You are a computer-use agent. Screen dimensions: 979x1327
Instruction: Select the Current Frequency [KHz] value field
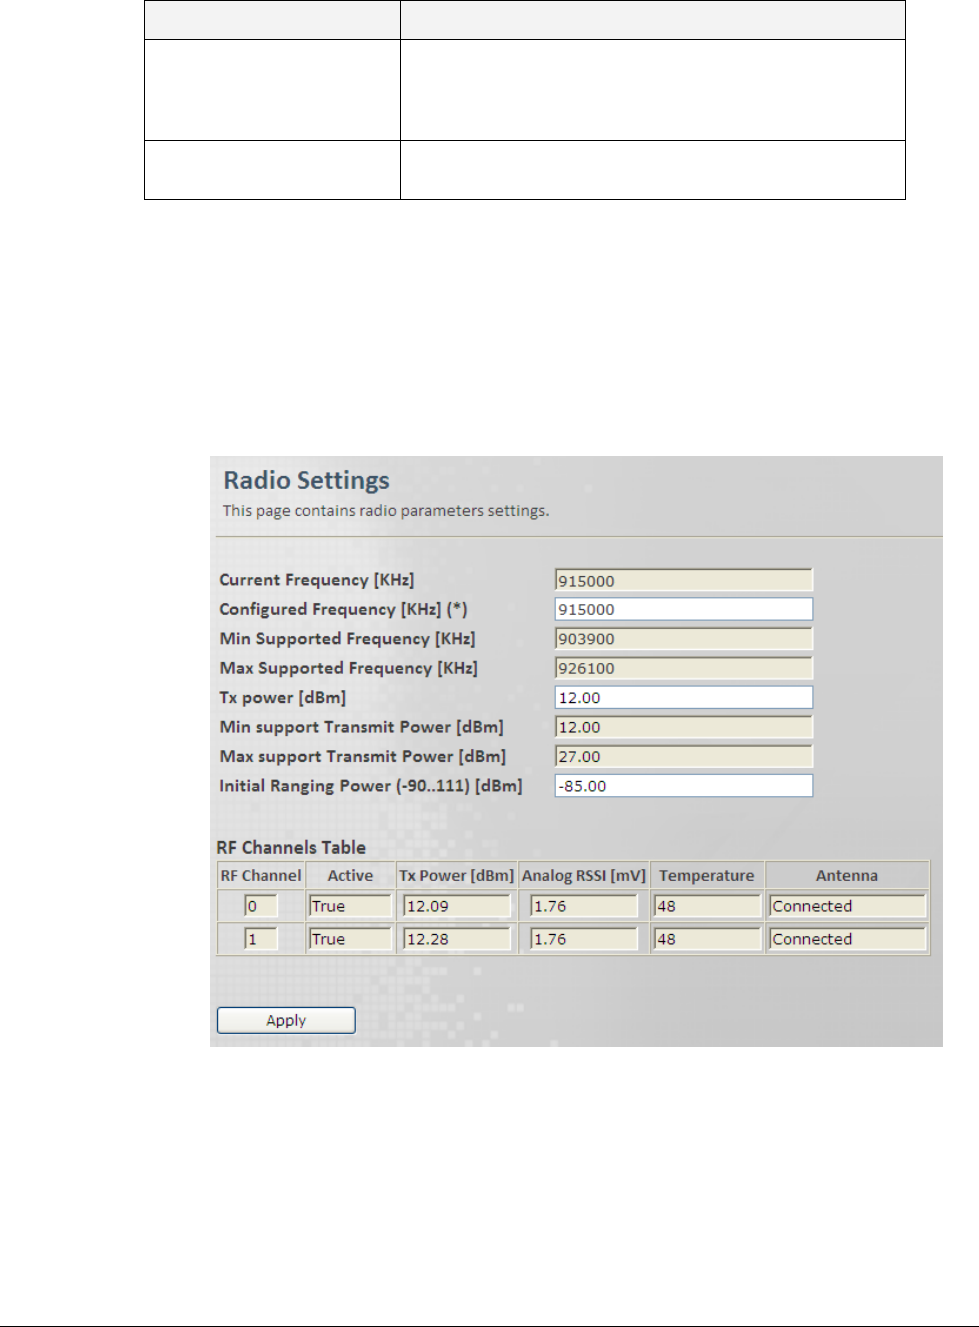click(x=684, y=580)
